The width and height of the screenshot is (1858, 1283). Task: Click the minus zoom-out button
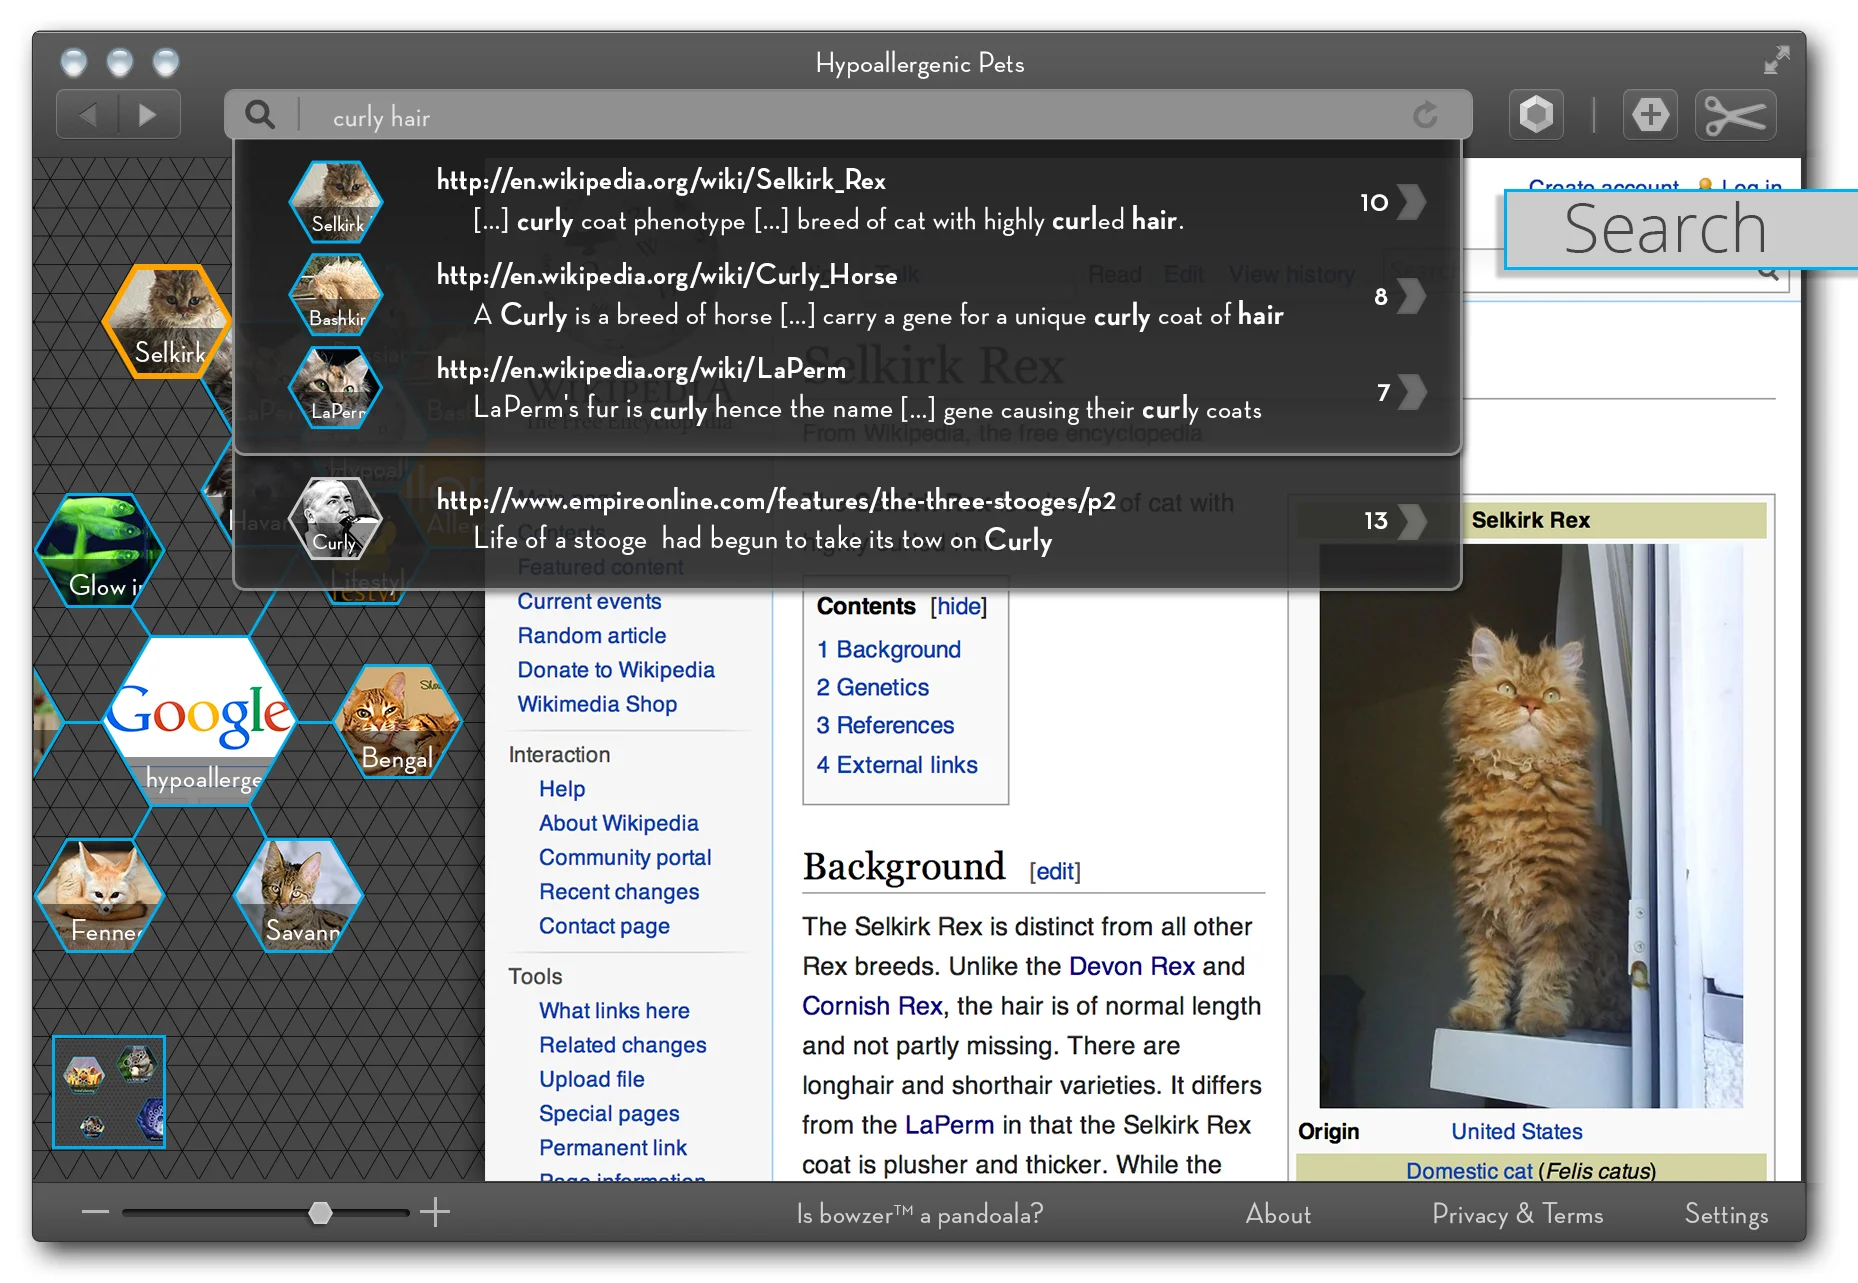point(95,1213)
